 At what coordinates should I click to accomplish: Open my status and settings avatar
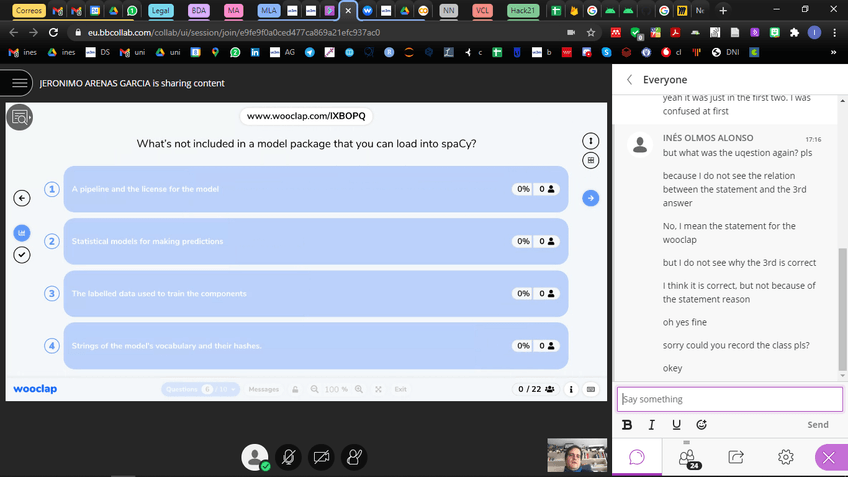(255, 457)
